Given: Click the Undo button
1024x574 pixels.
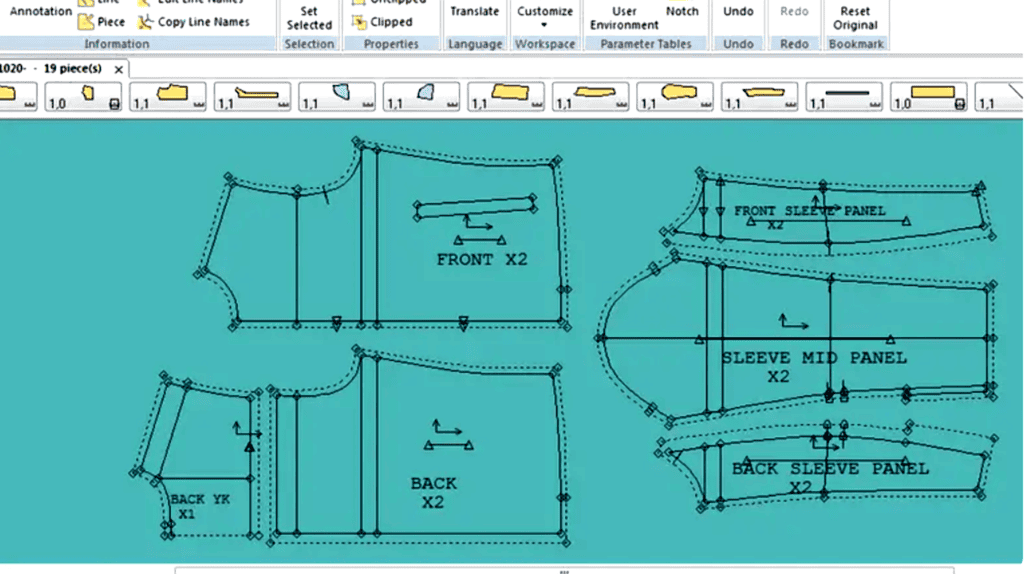Looking at the screenshot, I should tap(738, 11).
